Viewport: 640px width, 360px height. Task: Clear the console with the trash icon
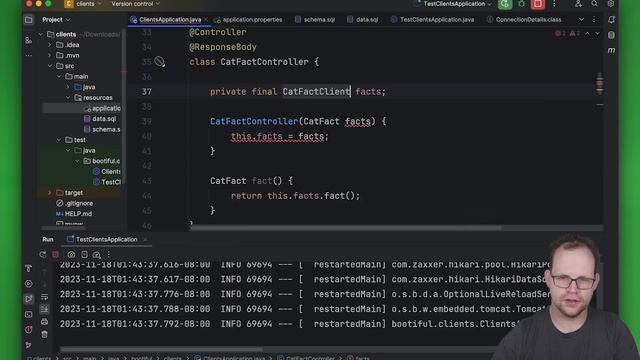(44, 335)
